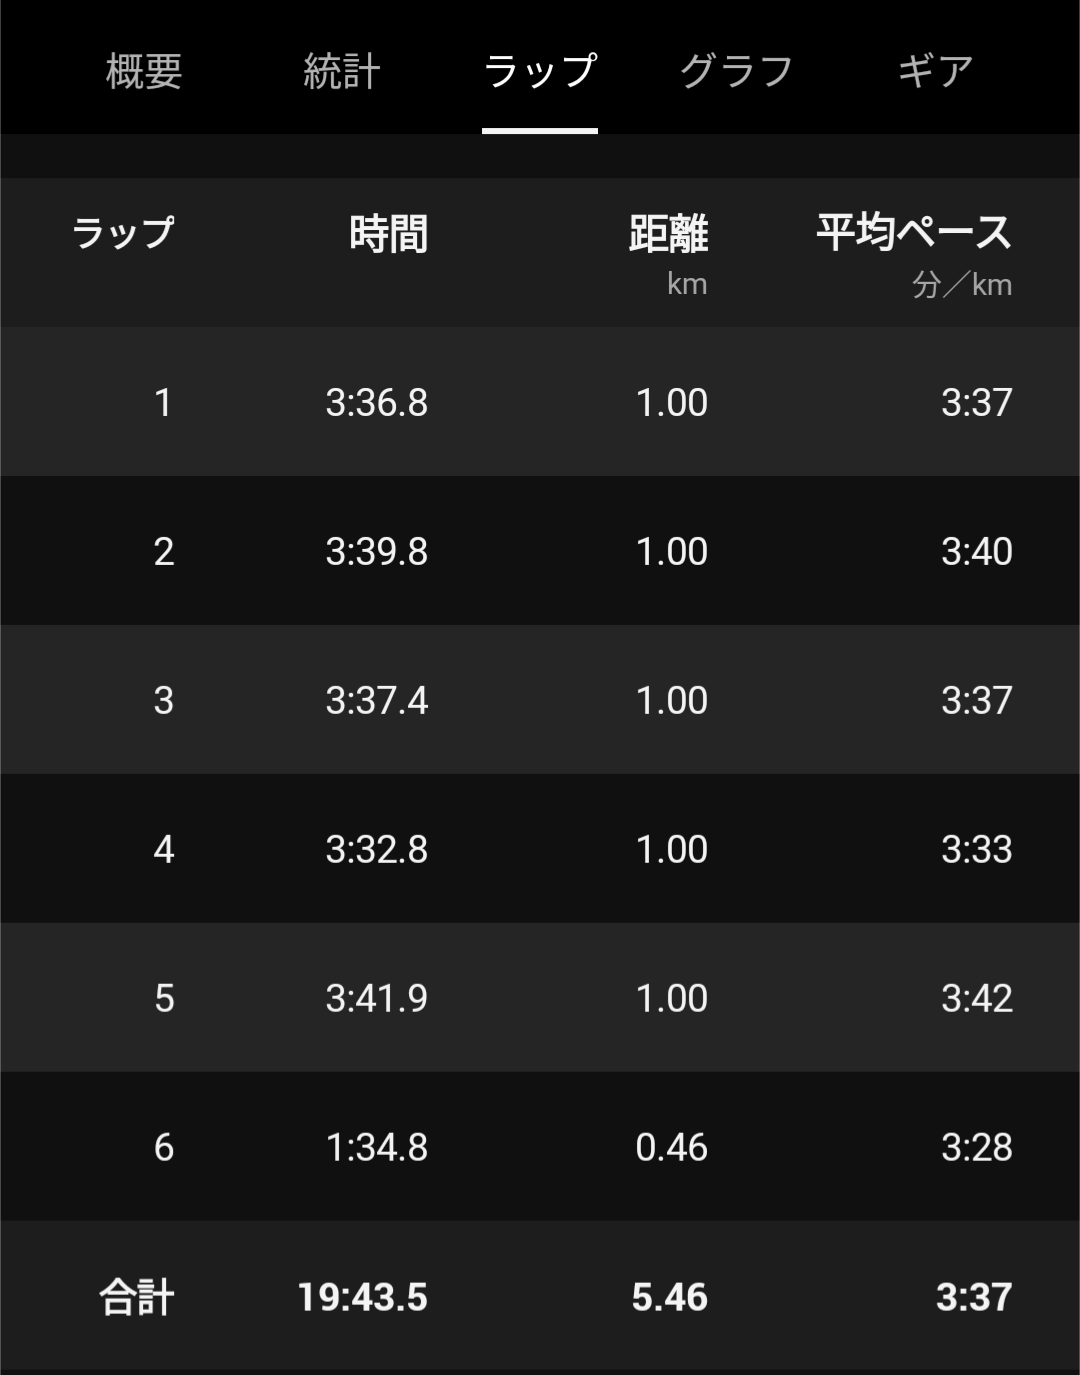
Task: Open the 統計 tab
Action: point(342,71)
